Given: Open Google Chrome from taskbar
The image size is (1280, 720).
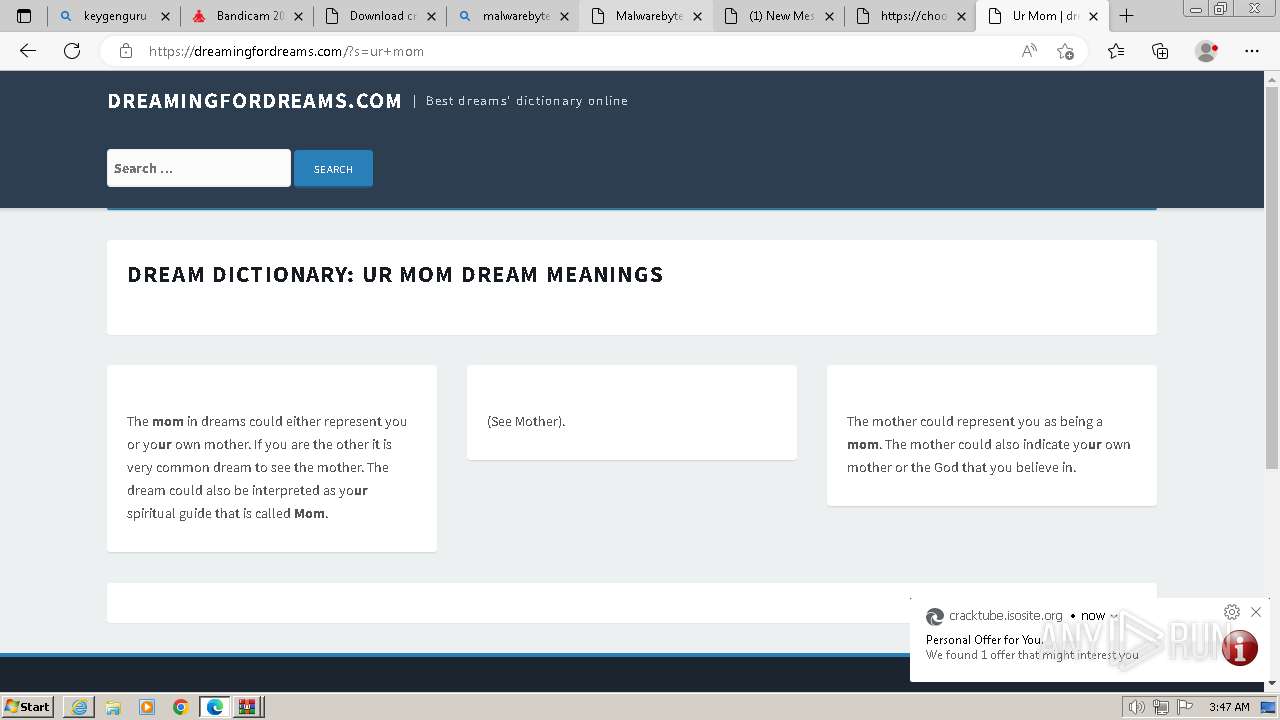Looking at the screenshot, I should [x=181, y=707].
